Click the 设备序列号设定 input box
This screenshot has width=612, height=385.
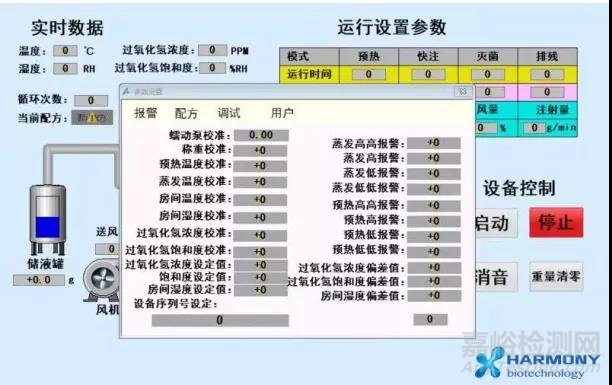point(220,320)
